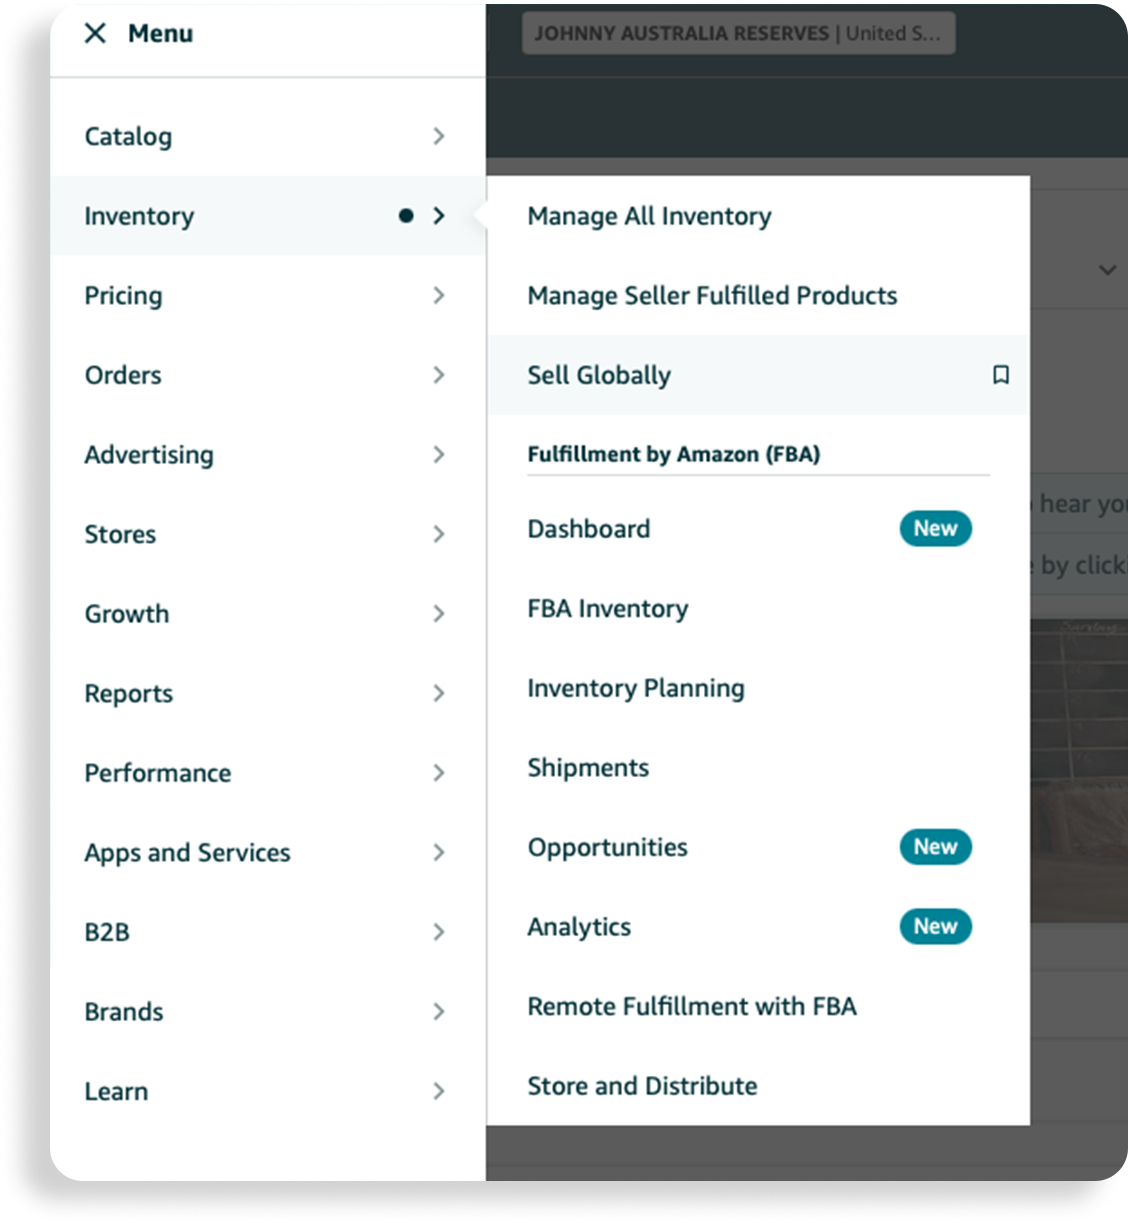Open the Catalog menu item

click(x=268, y=136)
